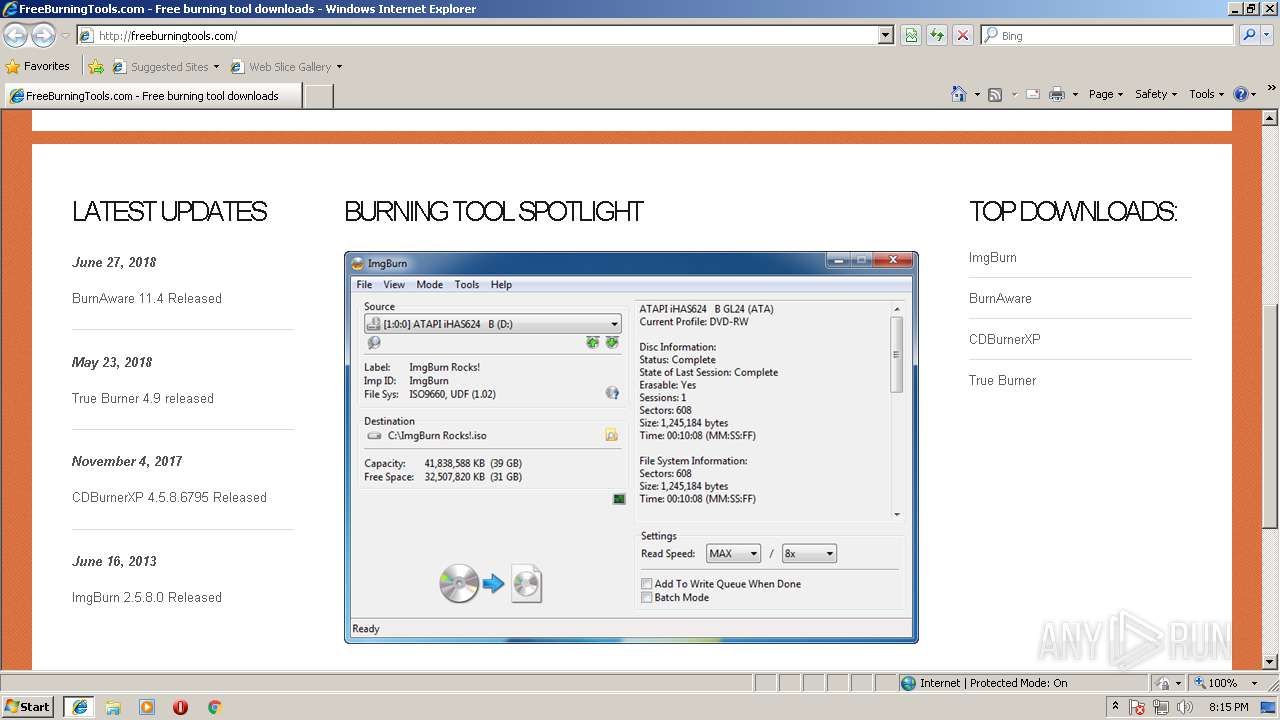
Task: Click the ImgBurn media information globe icon
Action: (612, 393)
